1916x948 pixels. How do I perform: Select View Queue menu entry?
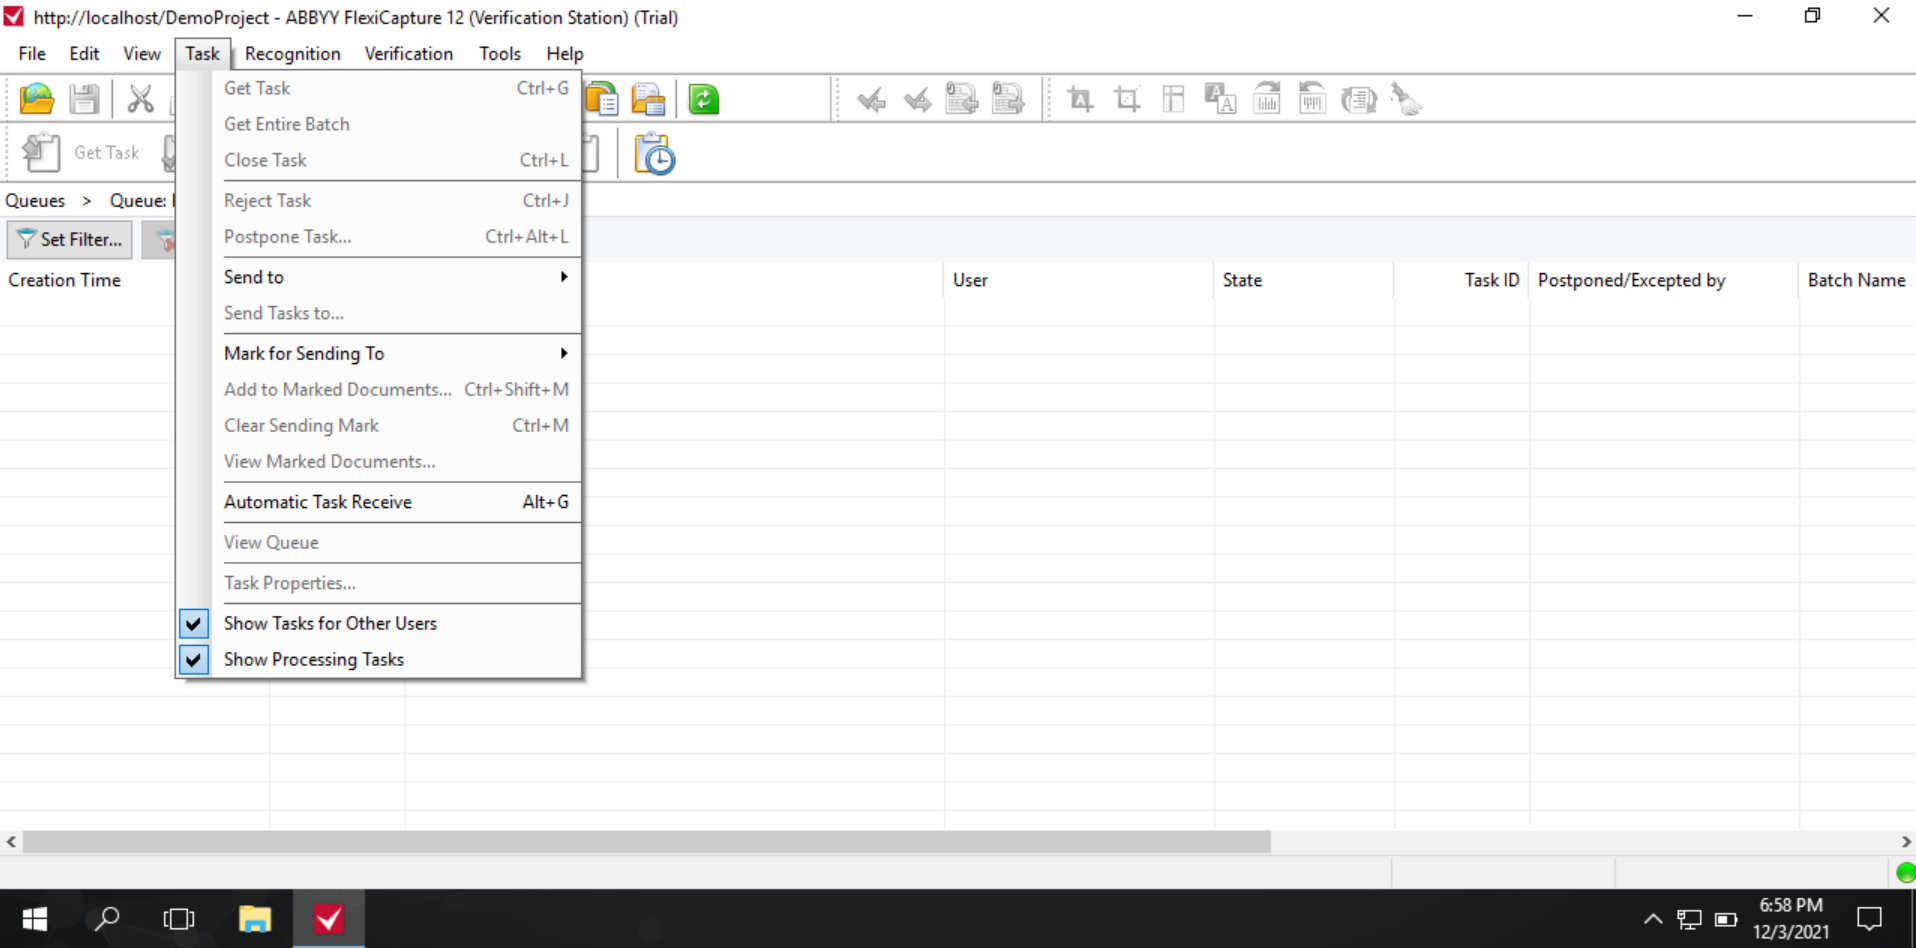pos(379,542)
